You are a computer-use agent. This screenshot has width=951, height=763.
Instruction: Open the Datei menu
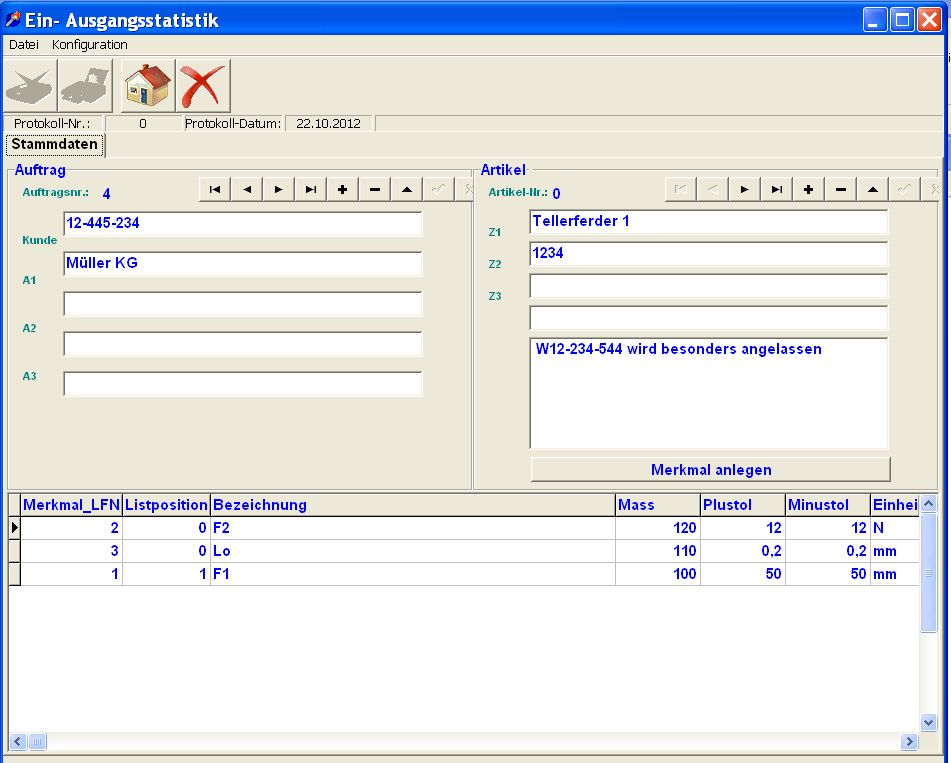click(x=23, y=45)
